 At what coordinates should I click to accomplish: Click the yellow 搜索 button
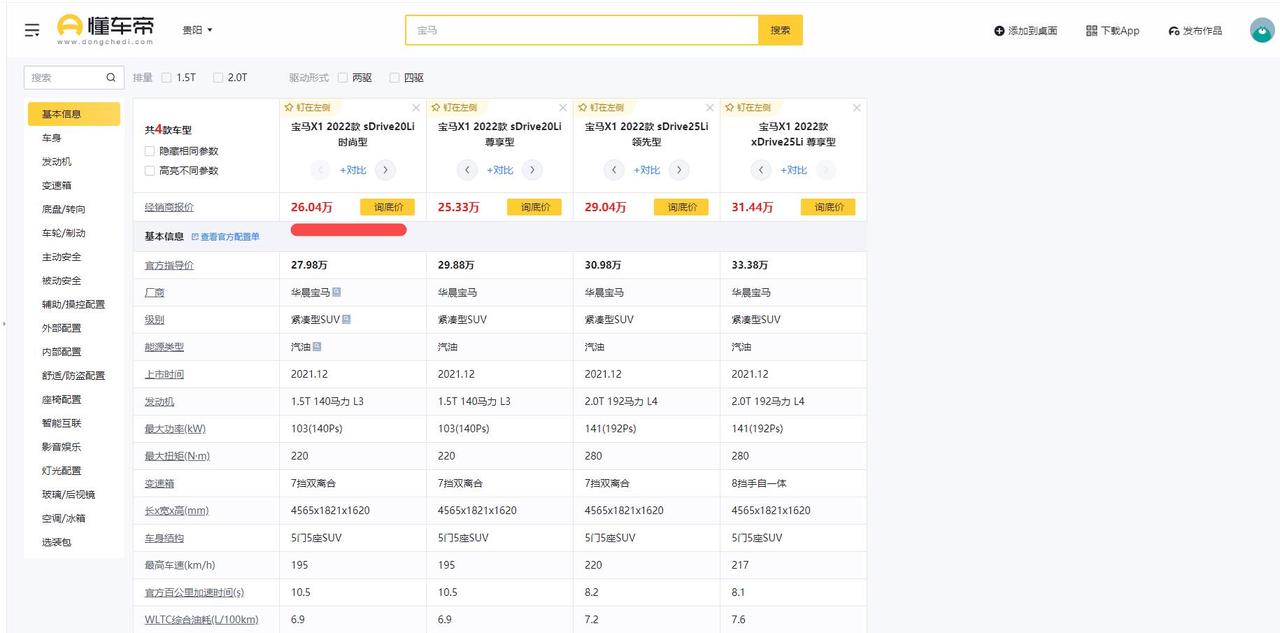point(780,30)
